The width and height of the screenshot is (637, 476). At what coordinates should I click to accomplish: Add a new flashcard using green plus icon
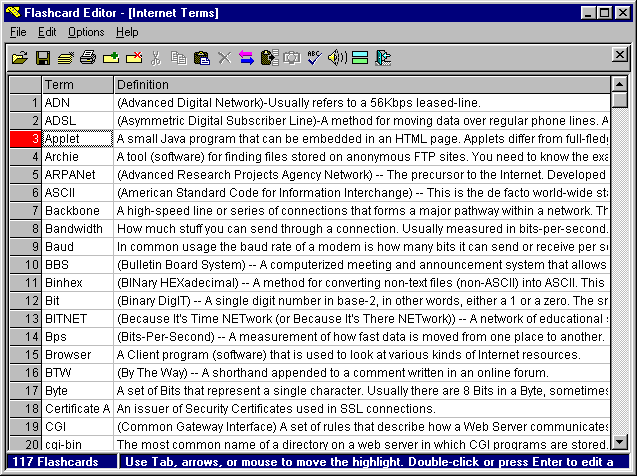[x=111, y=58]
